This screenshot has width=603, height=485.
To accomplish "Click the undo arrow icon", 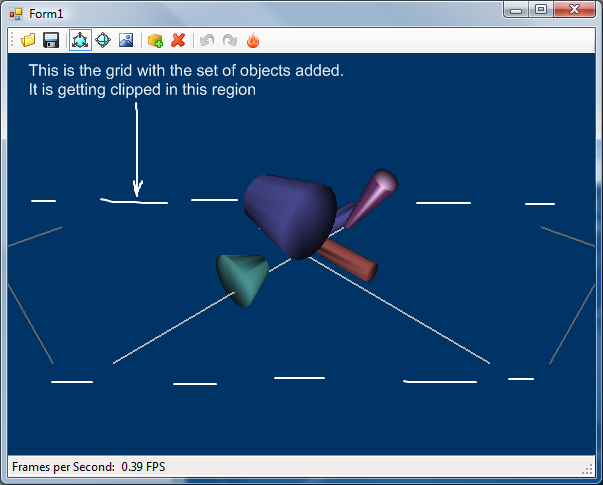I will [x=207, y=40].
